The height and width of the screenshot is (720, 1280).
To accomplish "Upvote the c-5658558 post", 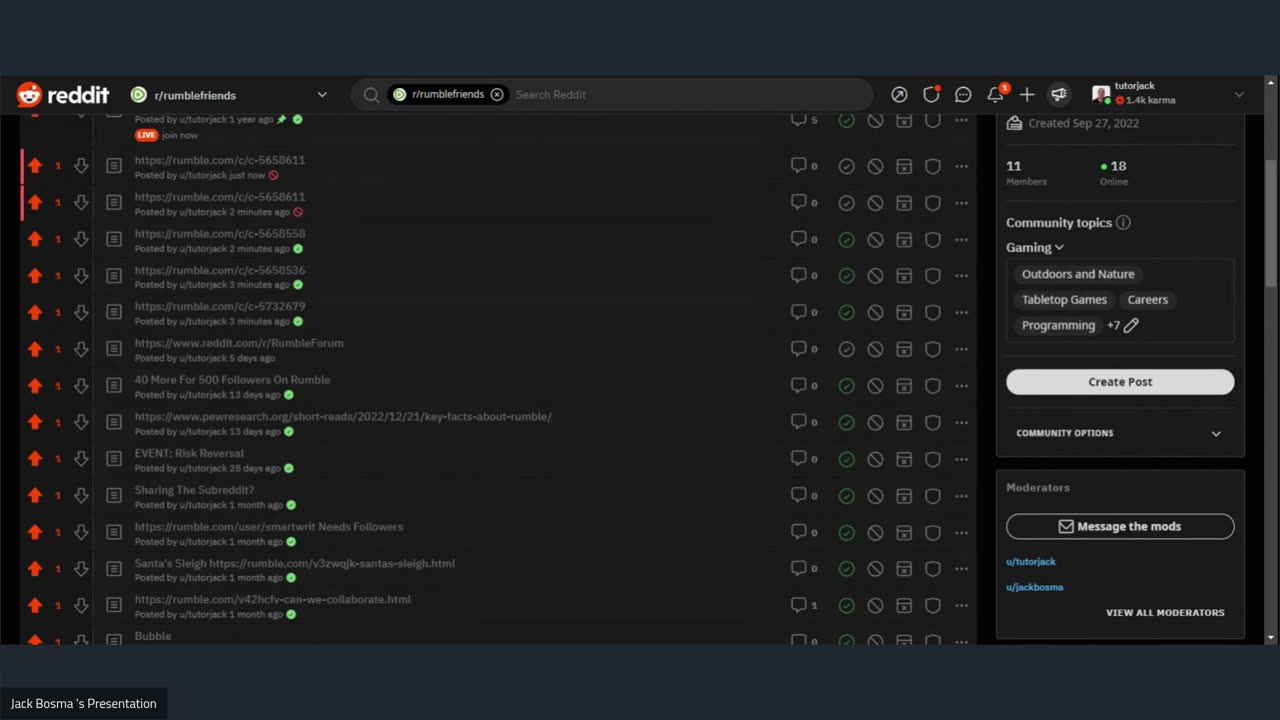I will point(35,240).
